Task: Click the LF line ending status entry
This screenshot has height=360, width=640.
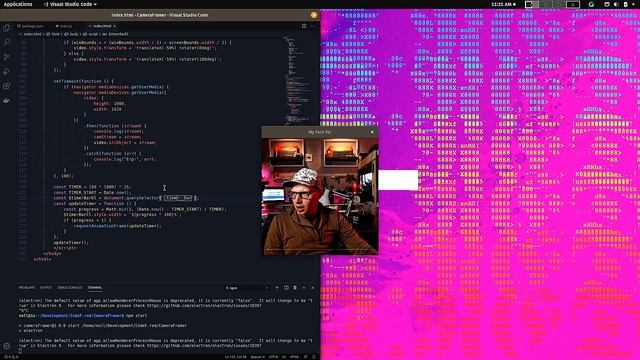Action: point(284,357)
